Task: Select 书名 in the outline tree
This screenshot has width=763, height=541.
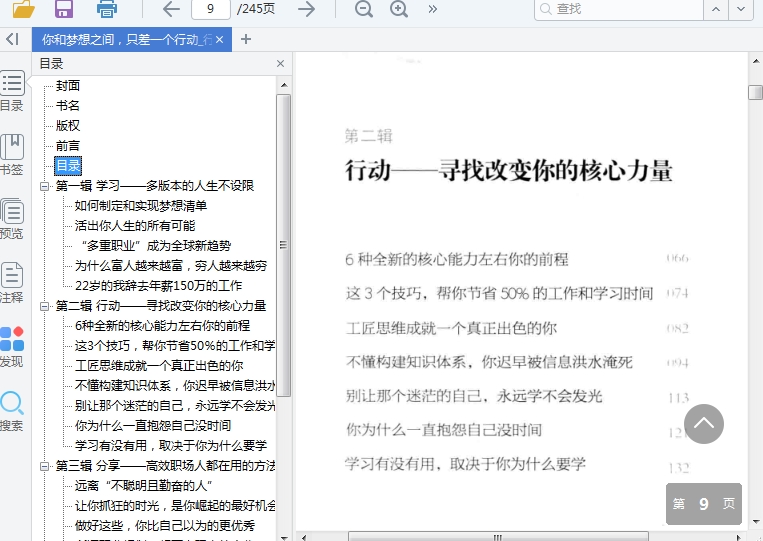Action: [68, 106]
